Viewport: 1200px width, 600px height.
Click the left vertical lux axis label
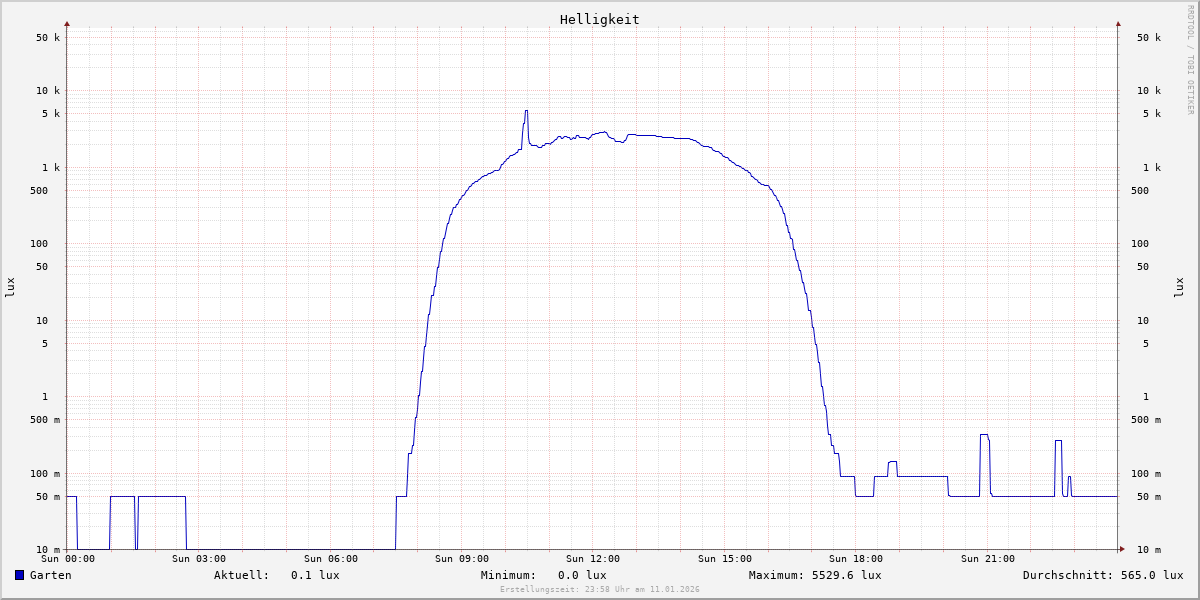(x=10, y=287)
